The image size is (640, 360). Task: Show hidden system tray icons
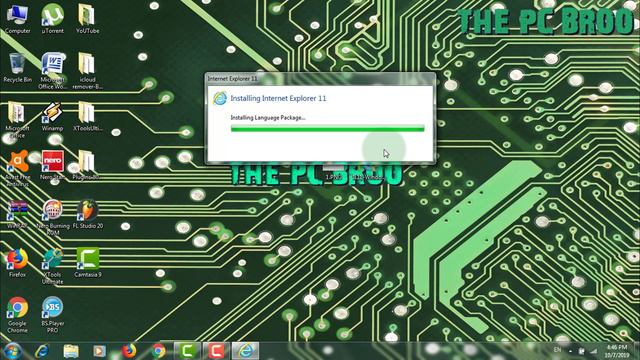click(571, 351)
